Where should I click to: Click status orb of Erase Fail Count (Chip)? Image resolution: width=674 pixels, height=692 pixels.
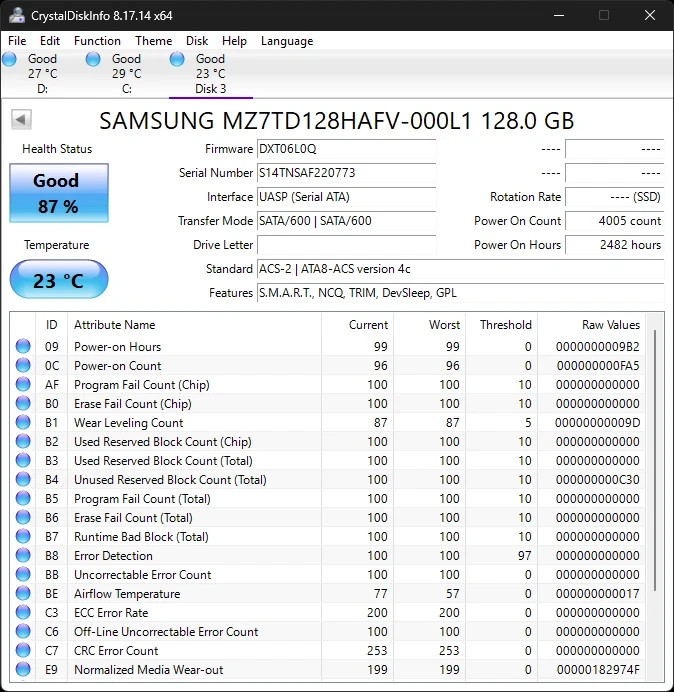[23, 403]
